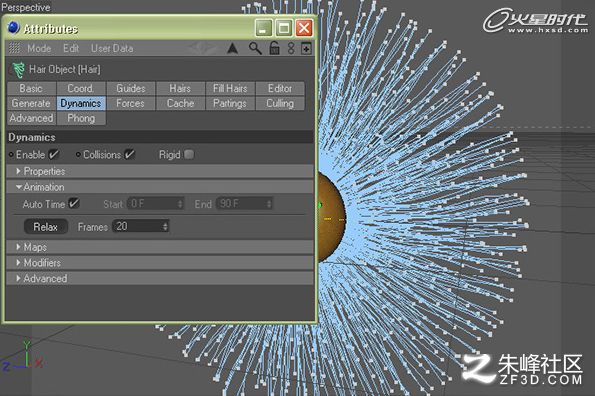
Task: Click the Frames field stepper arrows
Action: [x=165, y=226]
